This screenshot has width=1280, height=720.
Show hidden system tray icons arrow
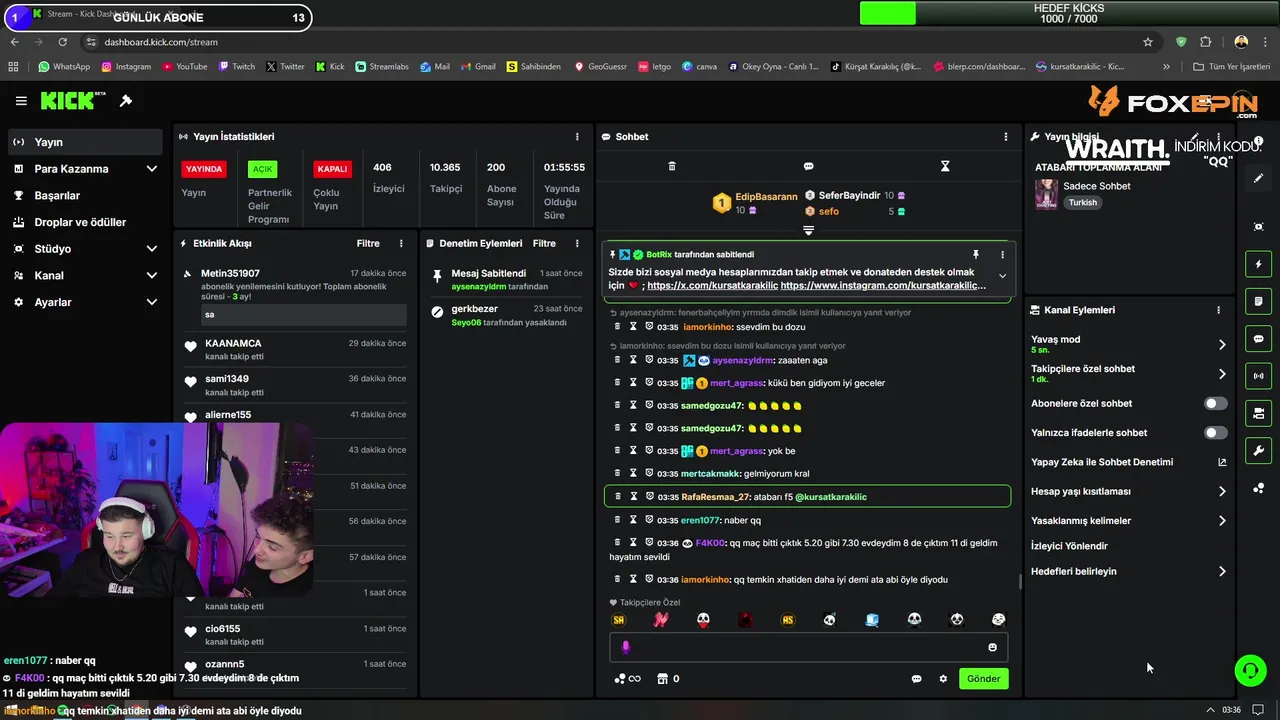point(1210,710)
